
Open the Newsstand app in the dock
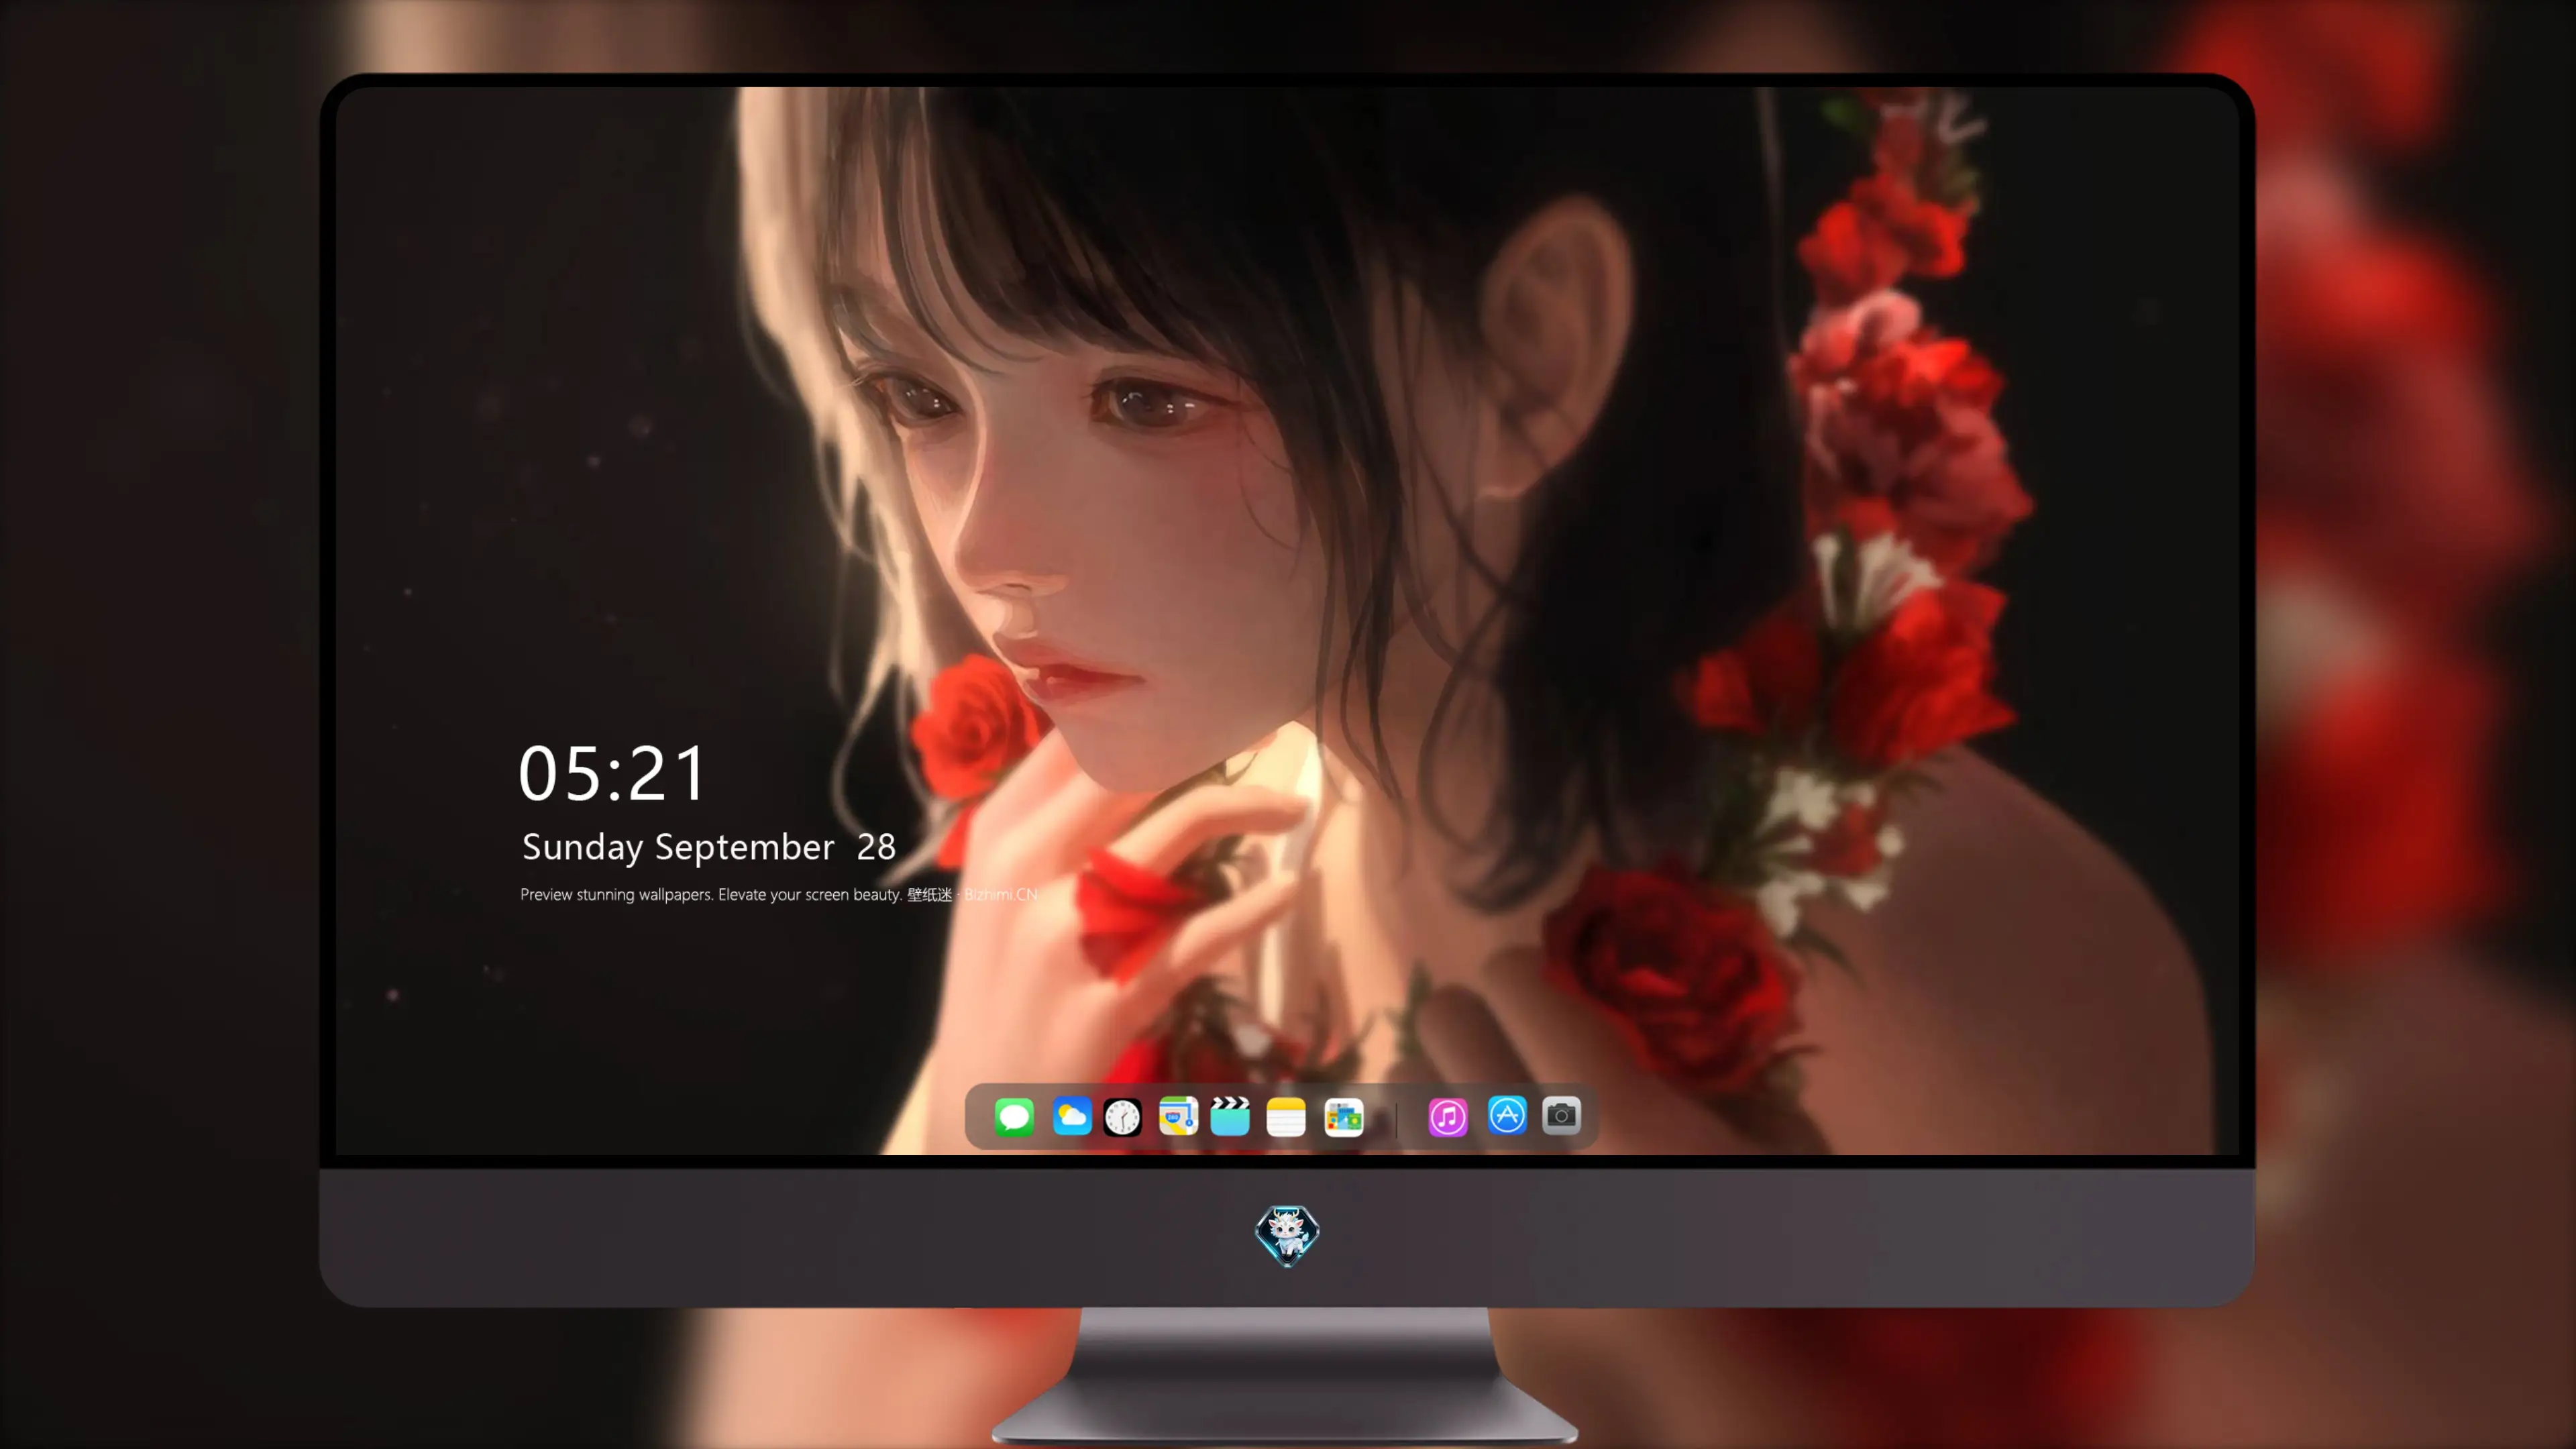pos(1343,1116)
